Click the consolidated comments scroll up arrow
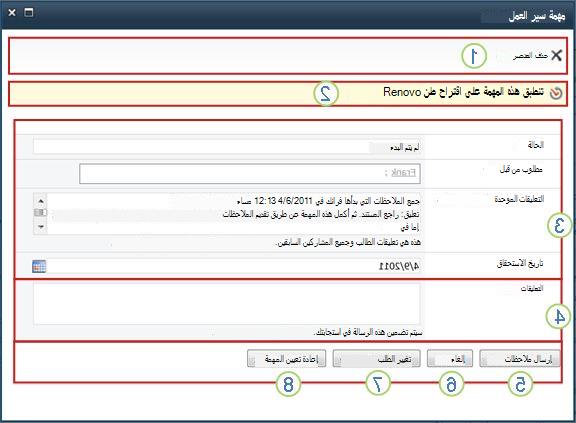Screen dimensions: 576x423 (41, 201)
